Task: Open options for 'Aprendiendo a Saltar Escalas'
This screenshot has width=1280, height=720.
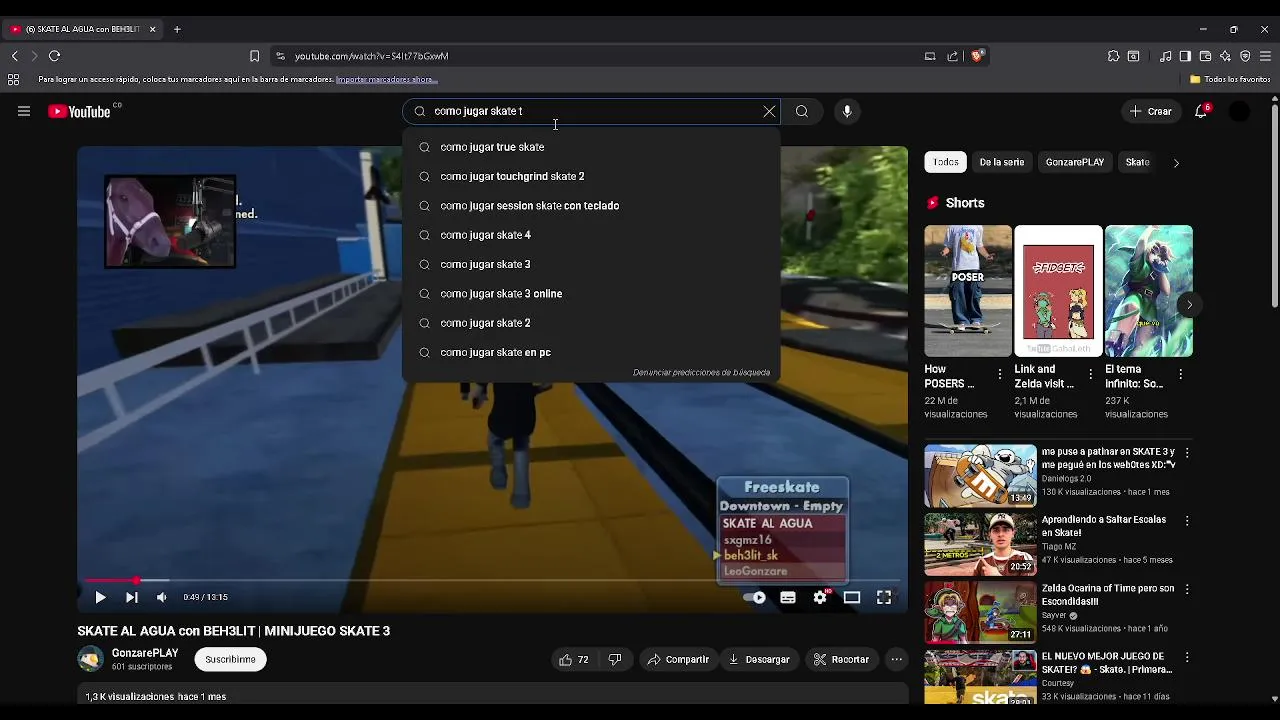Action: [x=1187, y=521]
